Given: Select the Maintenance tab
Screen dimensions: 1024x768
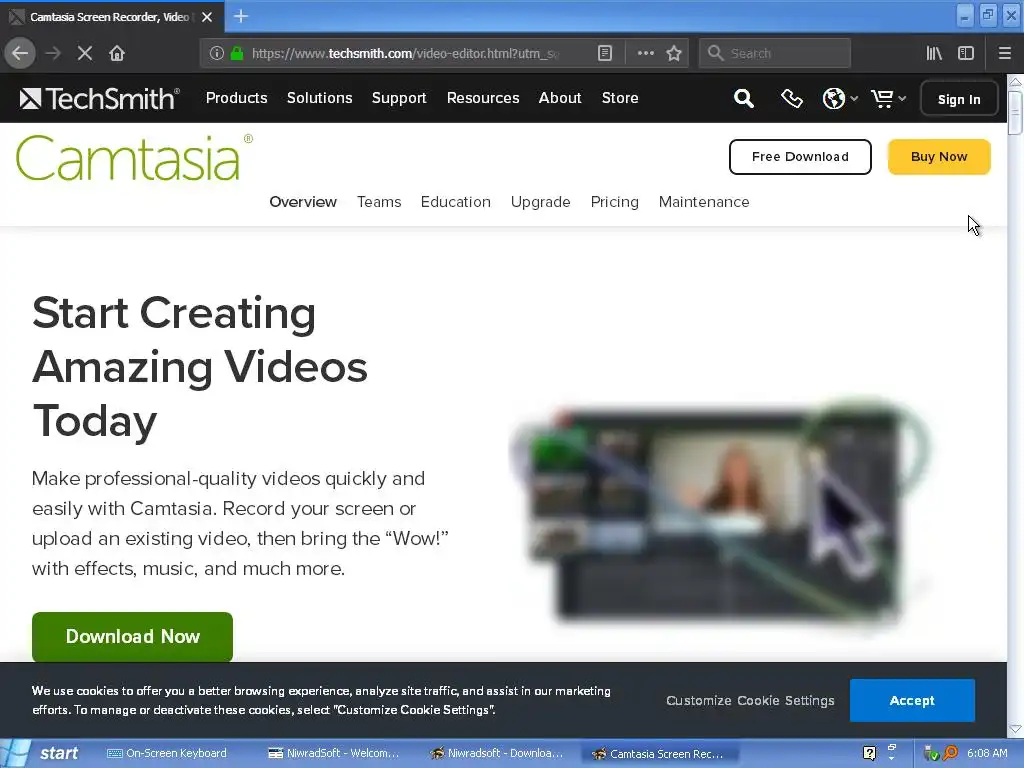Looking at the screenshot, I should pos(703,202).
